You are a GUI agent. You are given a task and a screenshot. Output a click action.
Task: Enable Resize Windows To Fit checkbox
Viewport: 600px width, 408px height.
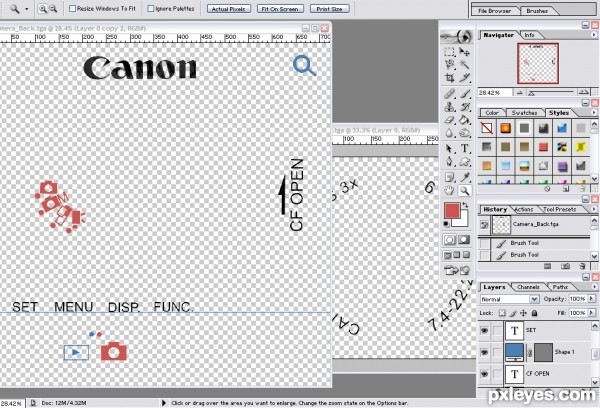(72, 8)
